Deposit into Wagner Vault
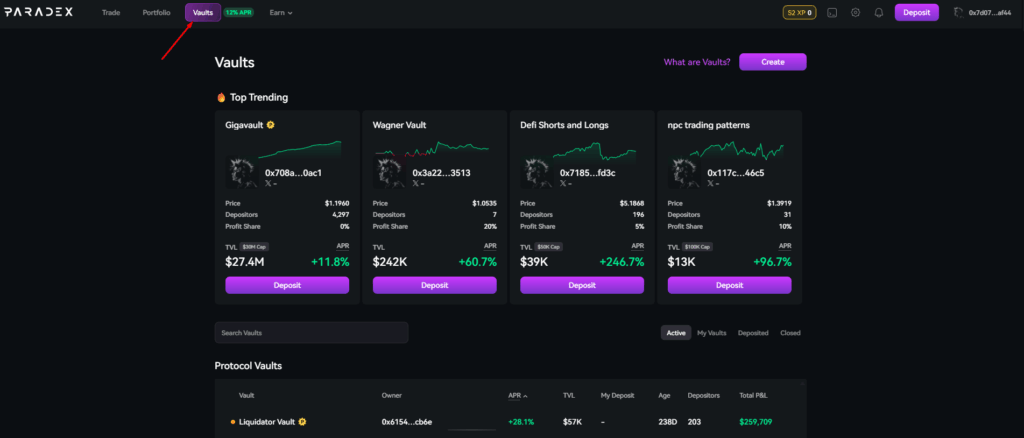Image resolution: width=1024 pixels, height=438 pixels. coord(435,285)
